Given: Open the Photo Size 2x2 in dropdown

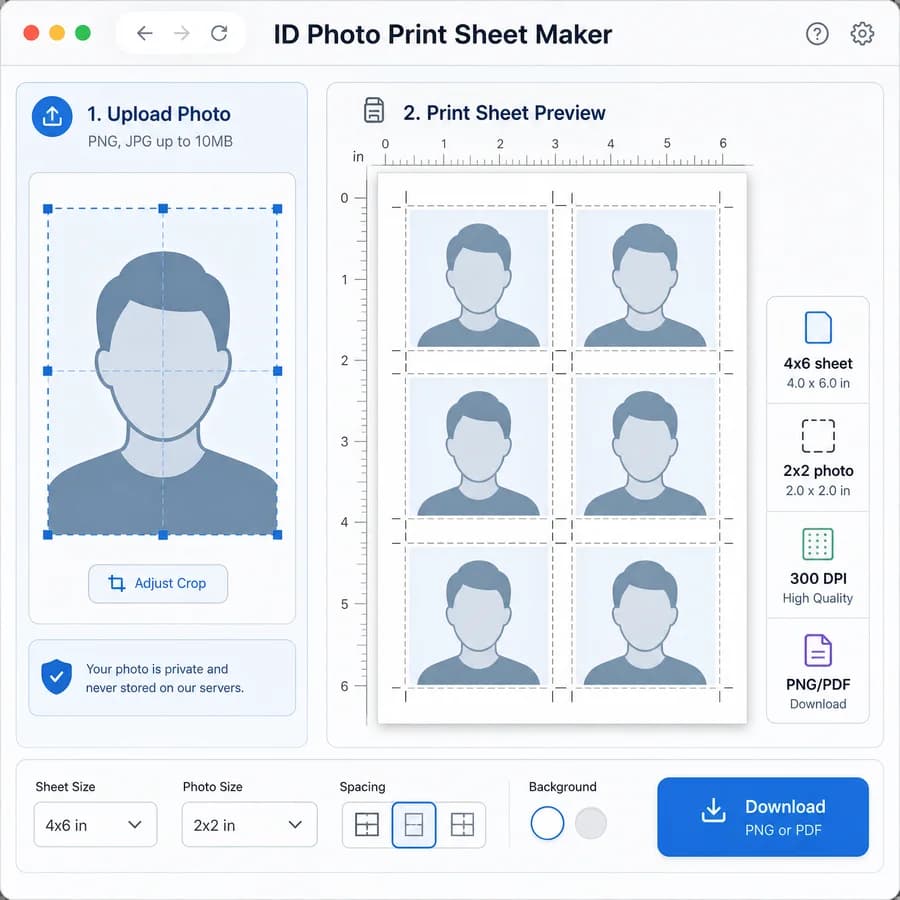Looking at the screenshot, I should [x=249, y=825].
